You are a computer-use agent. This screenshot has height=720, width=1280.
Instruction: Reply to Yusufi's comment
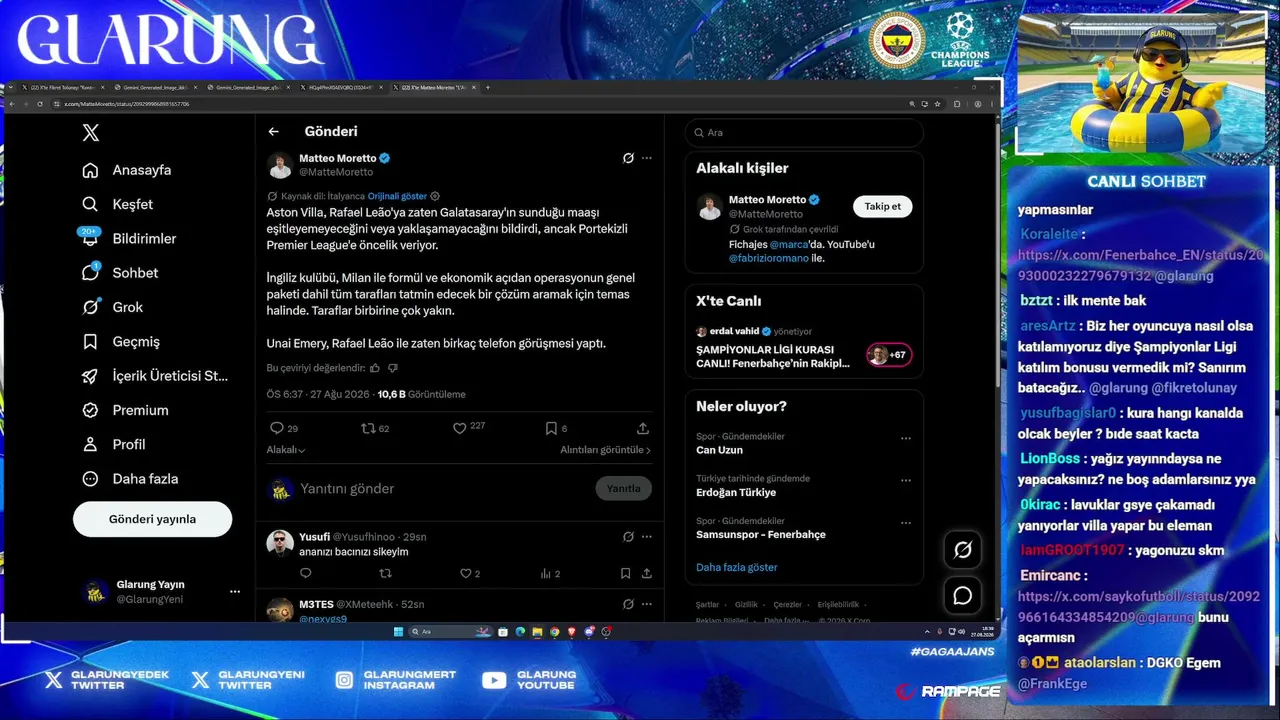pos(306,573)
